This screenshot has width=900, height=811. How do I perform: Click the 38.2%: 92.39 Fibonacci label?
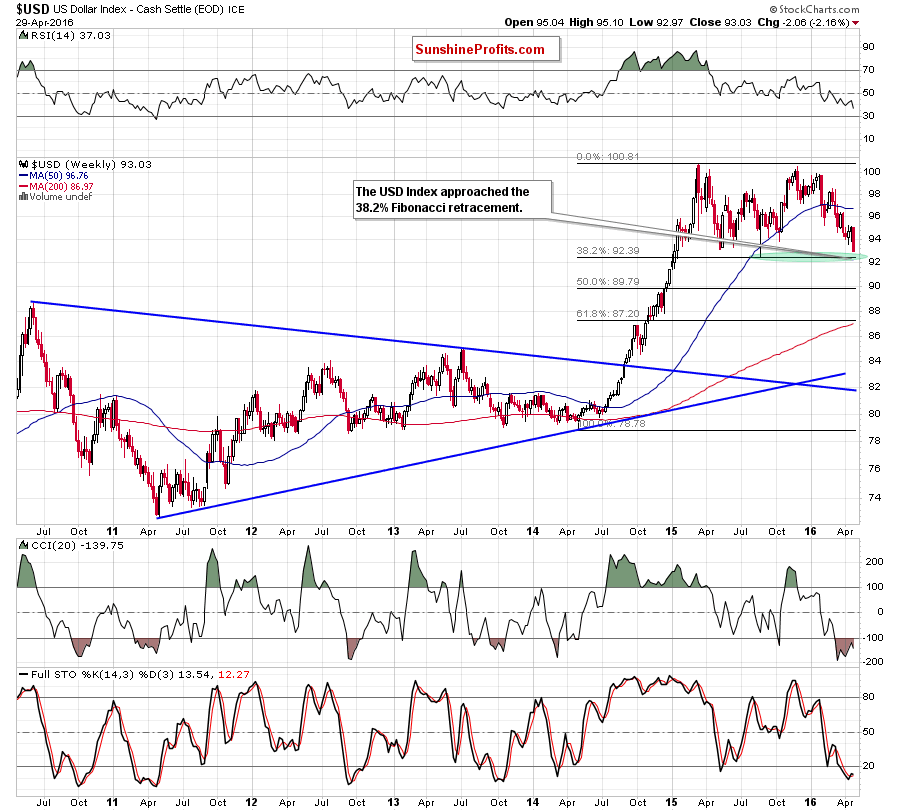tap(608, 251)
